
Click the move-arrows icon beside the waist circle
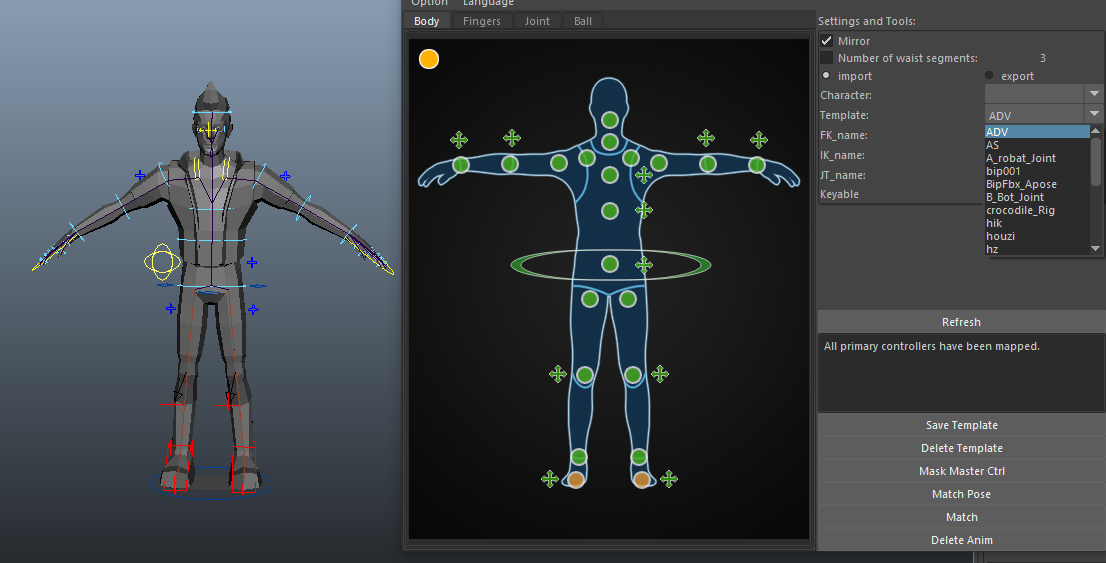(x=643, y=265)
